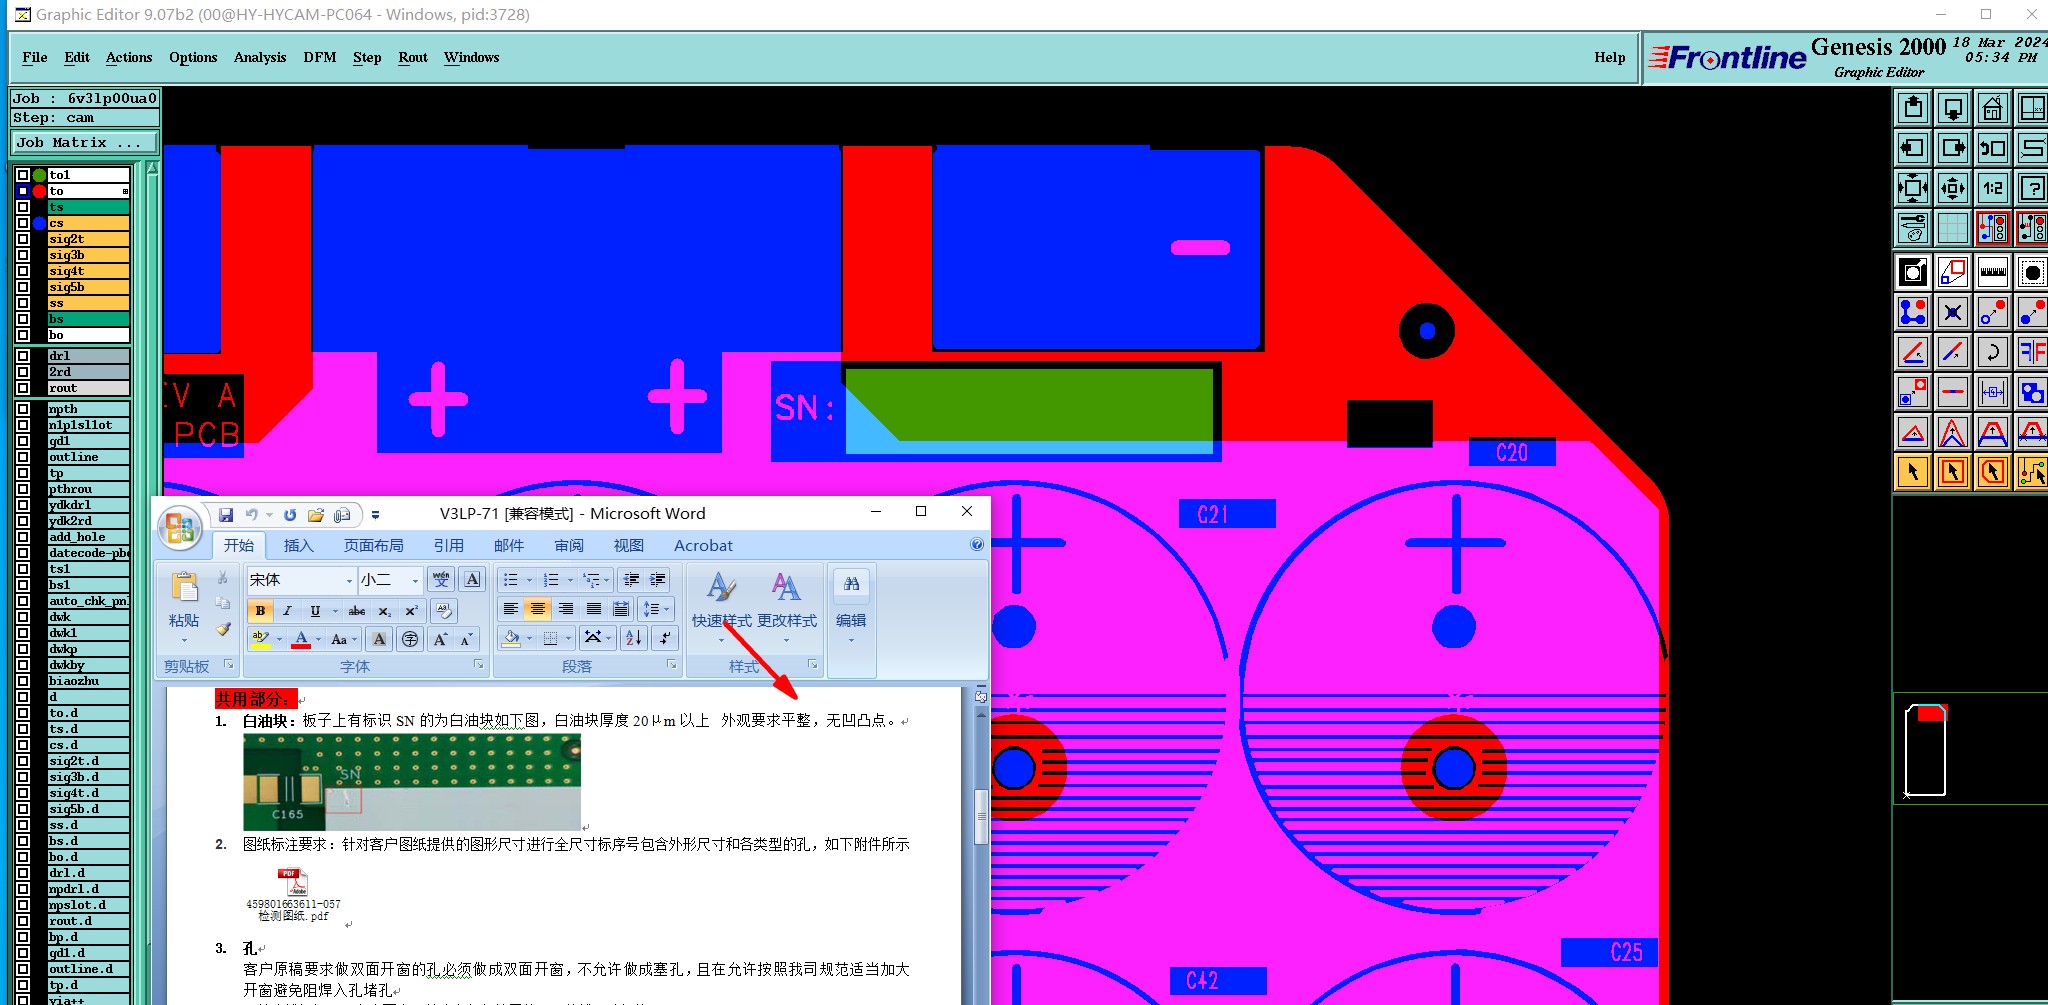Toggle checkbox for layer add_hole
Screen dimensions: 2048x1005
23,537
